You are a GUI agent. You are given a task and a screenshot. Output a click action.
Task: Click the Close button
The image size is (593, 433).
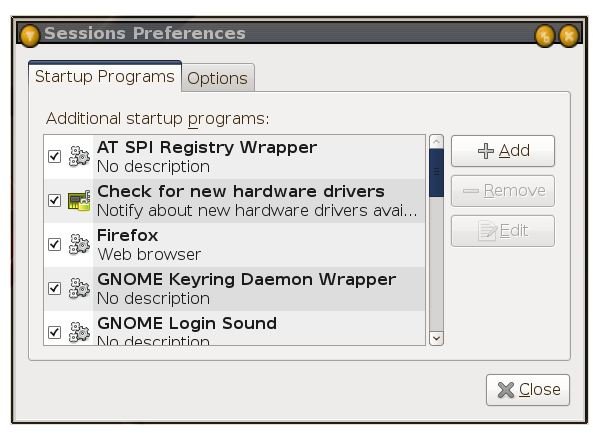528,390
